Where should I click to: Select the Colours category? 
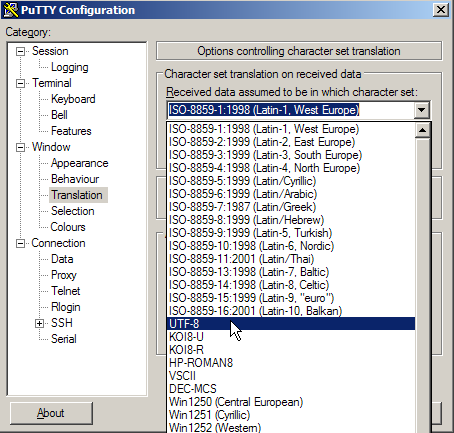click(68, 227)
